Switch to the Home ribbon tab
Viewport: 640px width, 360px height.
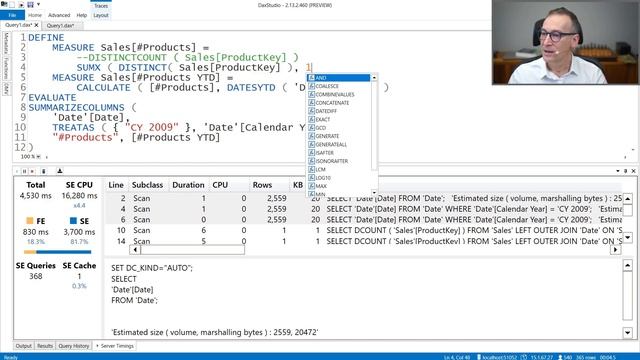[x=35, y=15]
